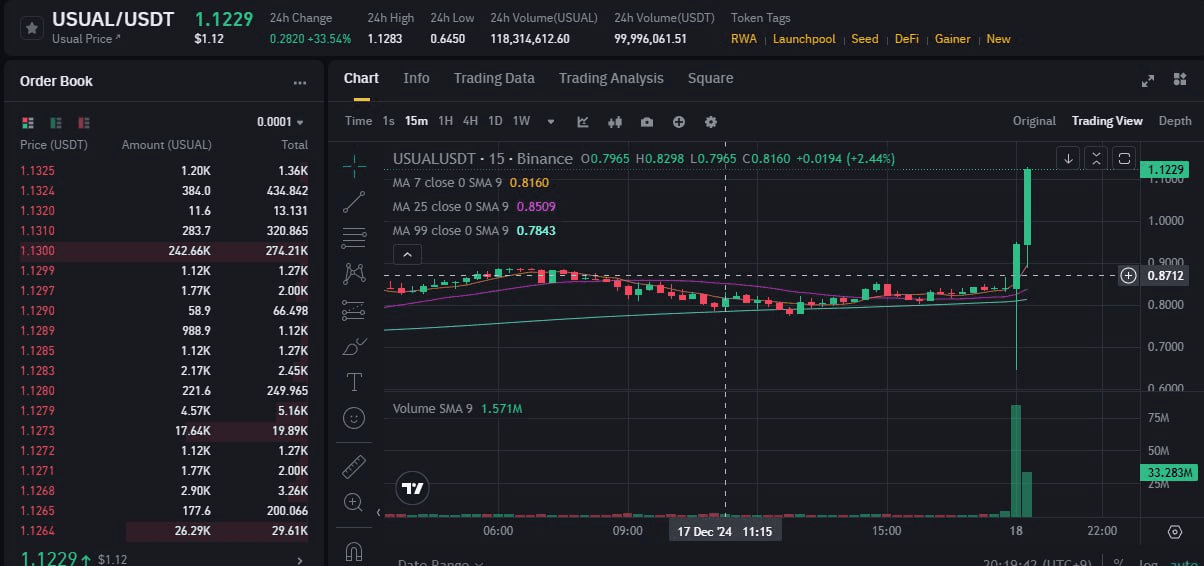Show combined buy and sell order book view
This screenshot has width=1204, height=566.
[x=28, y=122]
